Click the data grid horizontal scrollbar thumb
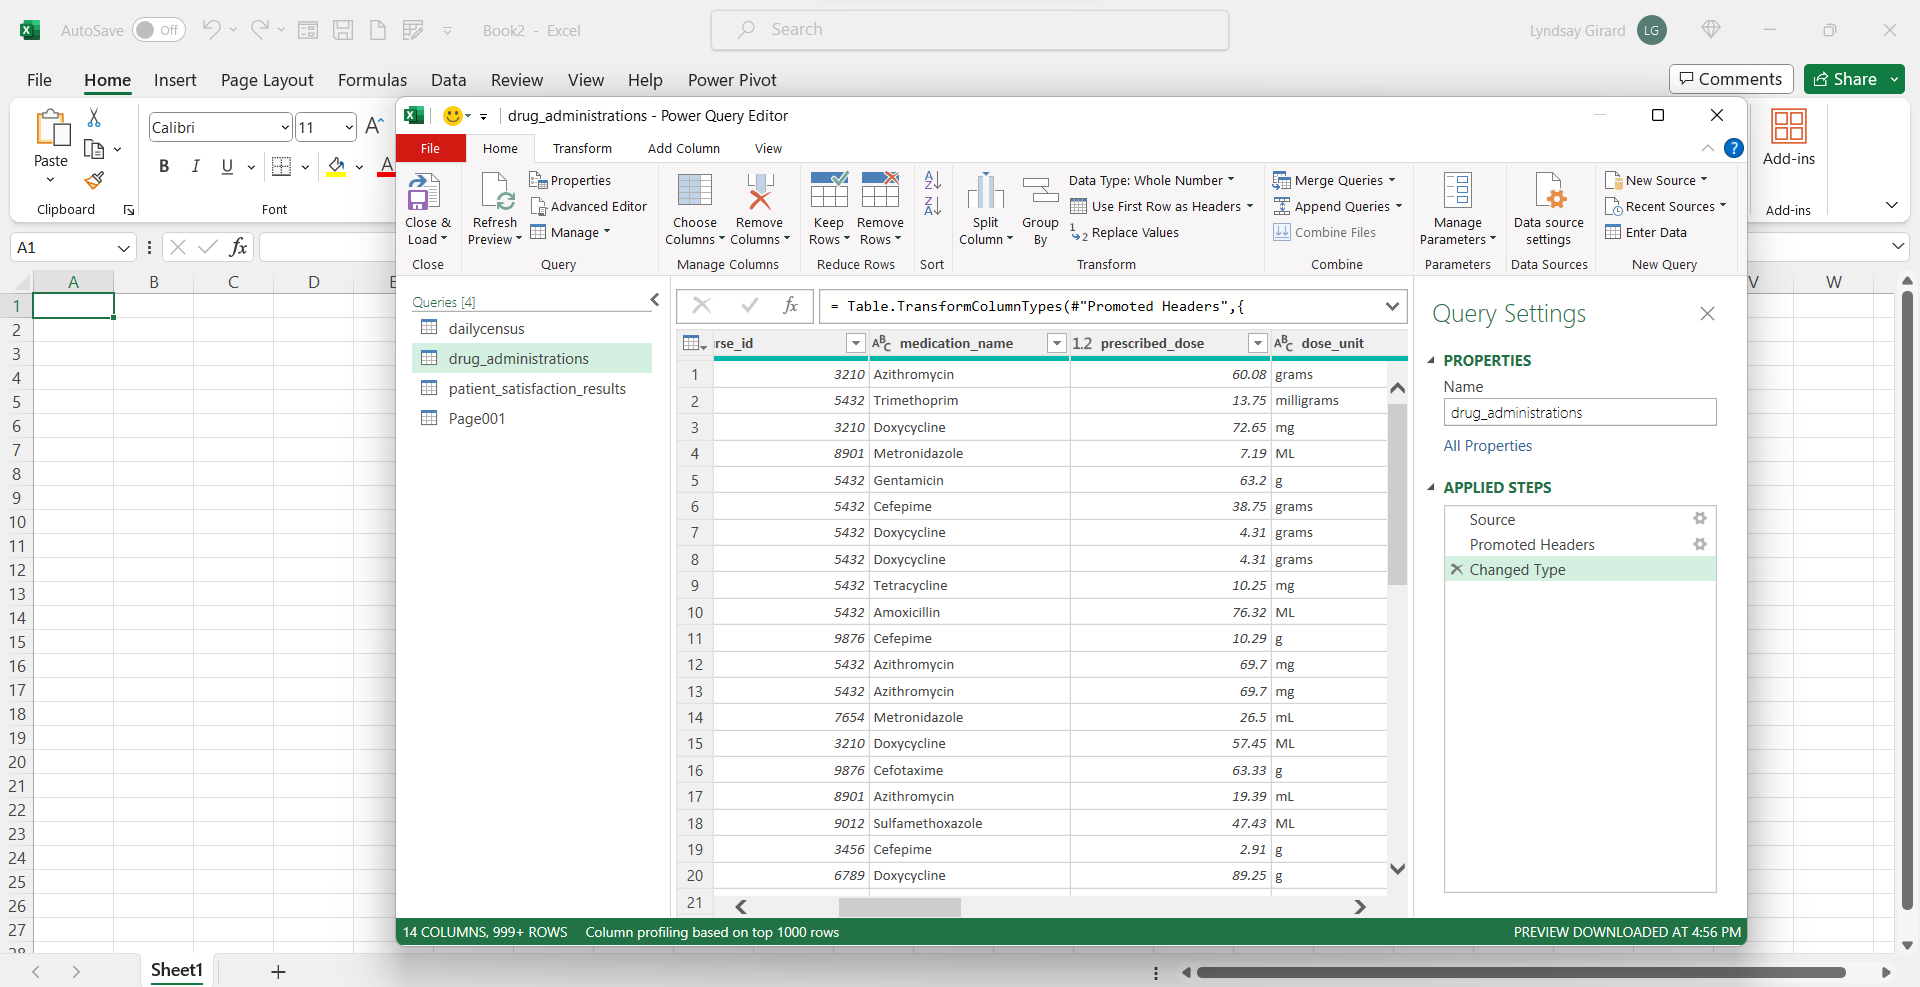Image resolution: width=1920 pixels, height=987 pixels. tap(899, 907)
